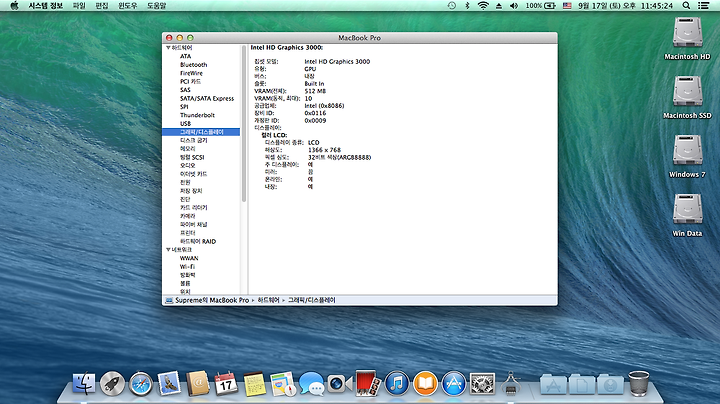This screenshot has height=404, width=720.
Task: Open Downloads folder stack in Dock
Action: point(610,385)
